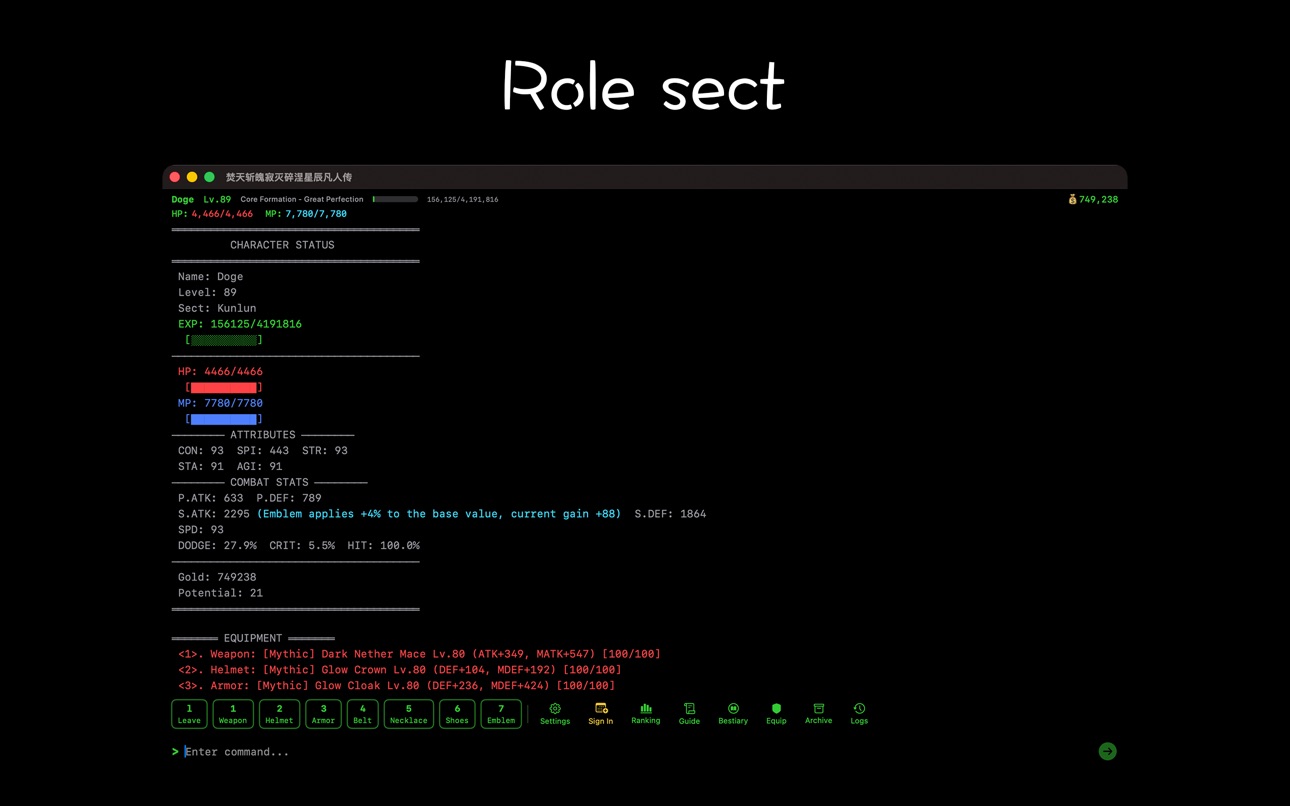Click the EXP: 156125/4191816 line

point(240,324)
